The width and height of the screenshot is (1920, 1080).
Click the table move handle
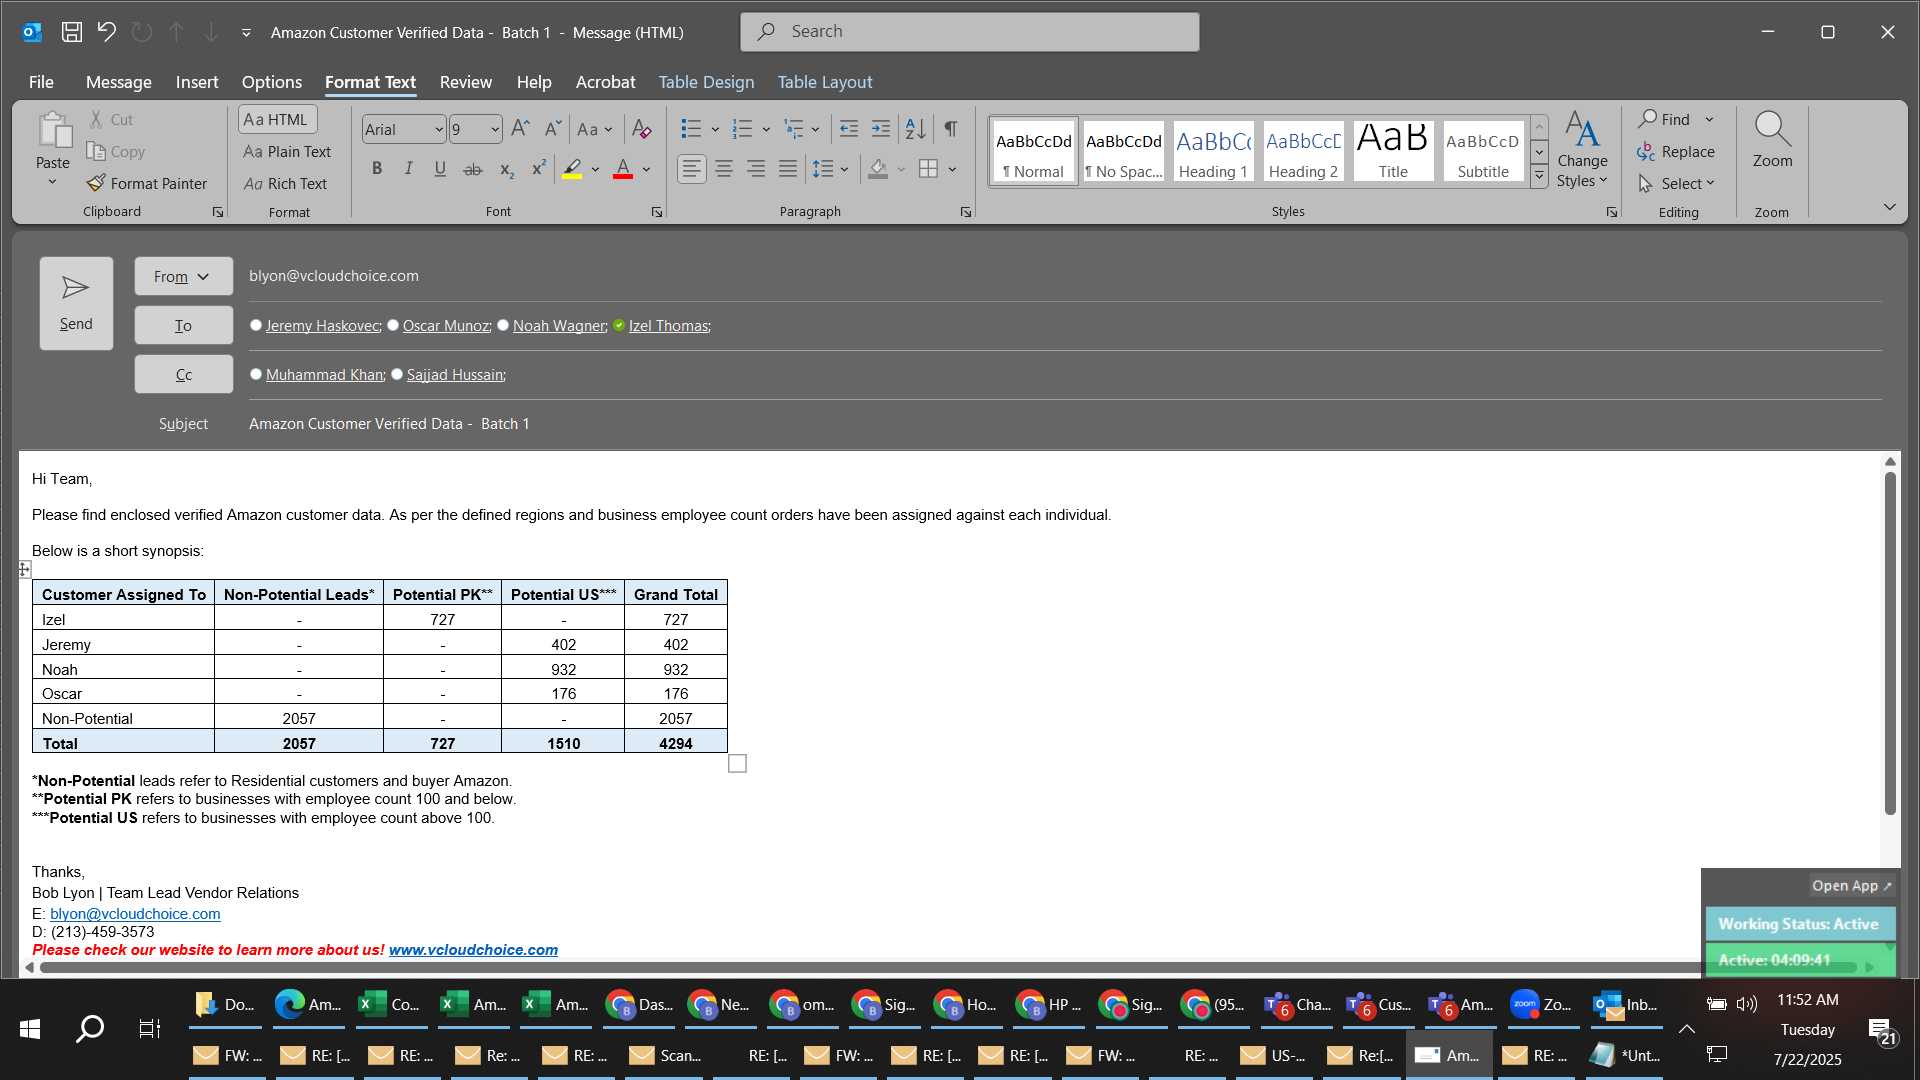24,569
